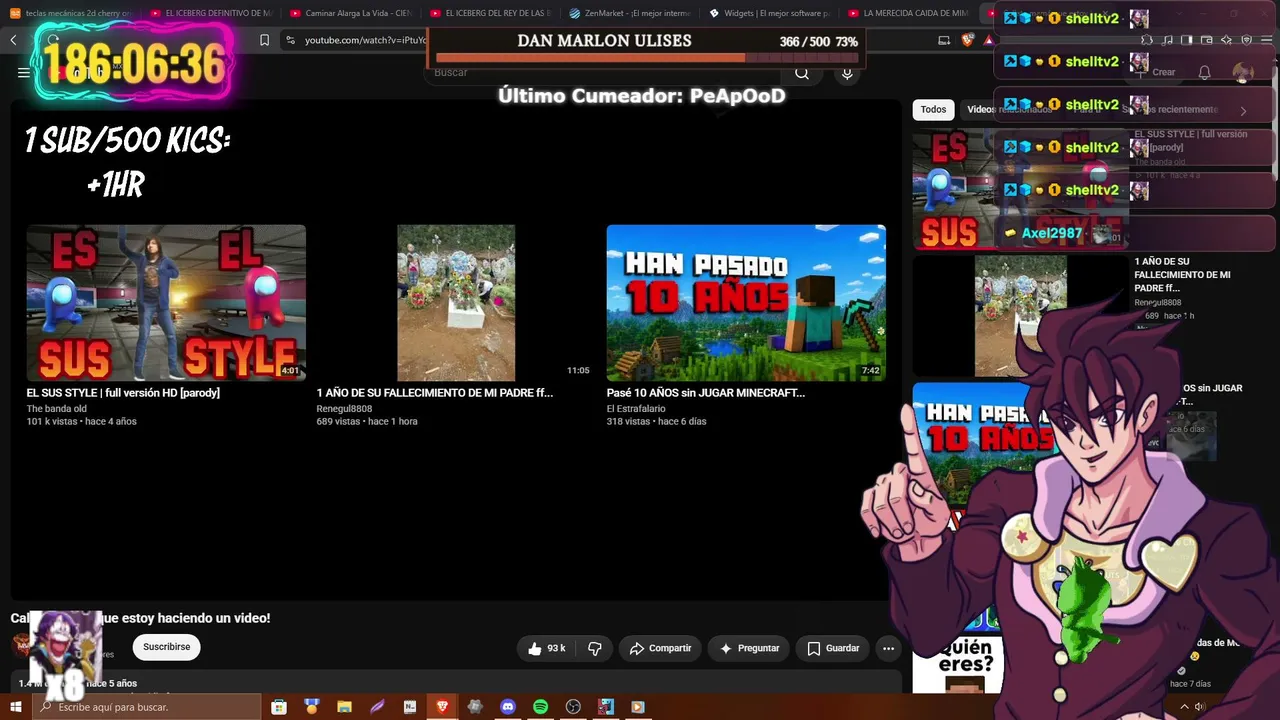1280x720 pixels.
Task: Open more actions three-dot menu
Action: (888, 648)
